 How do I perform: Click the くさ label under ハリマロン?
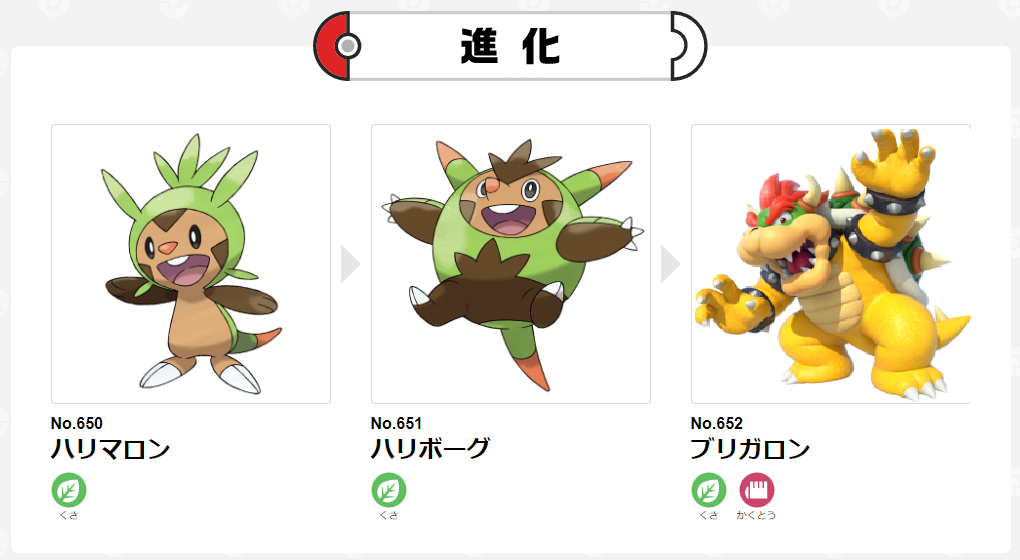pyautogui.click(x=69, y=515)
